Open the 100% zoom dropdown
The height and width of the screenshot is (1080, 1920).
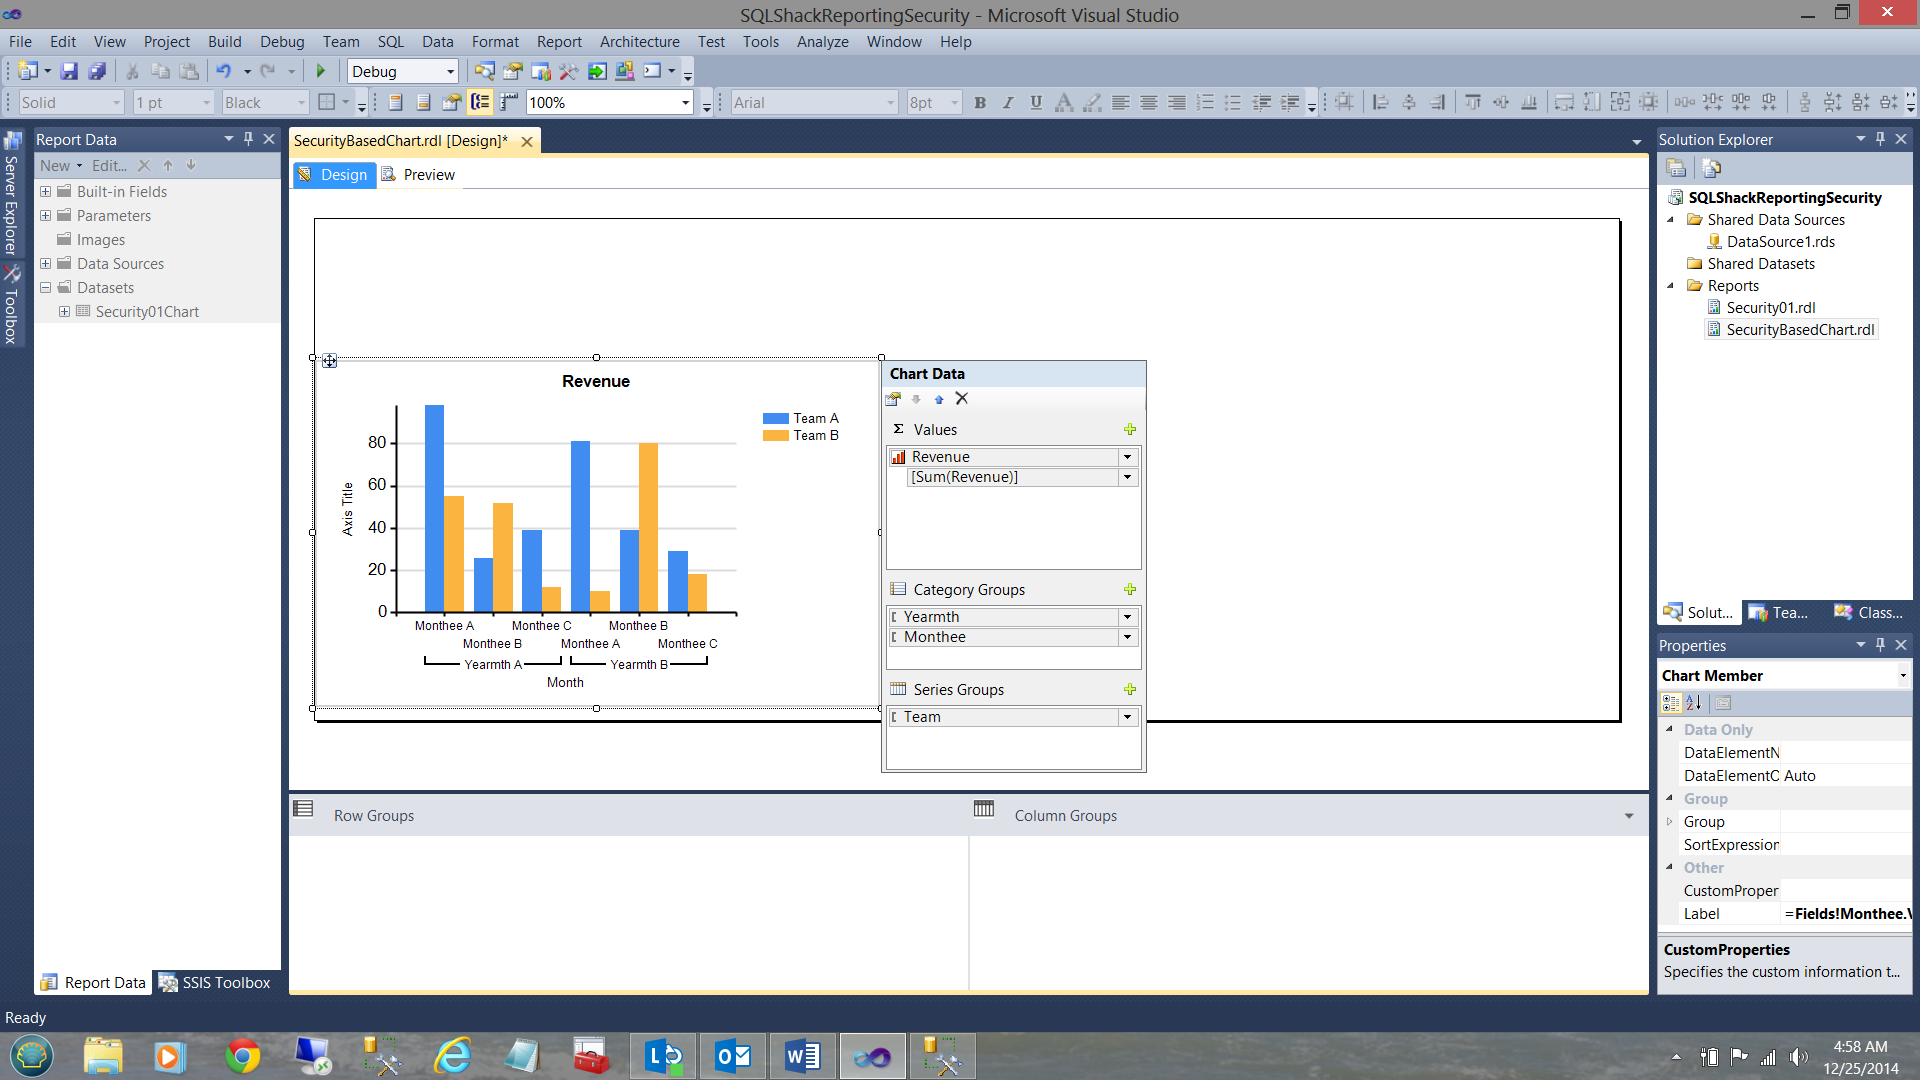coord(685,103)
